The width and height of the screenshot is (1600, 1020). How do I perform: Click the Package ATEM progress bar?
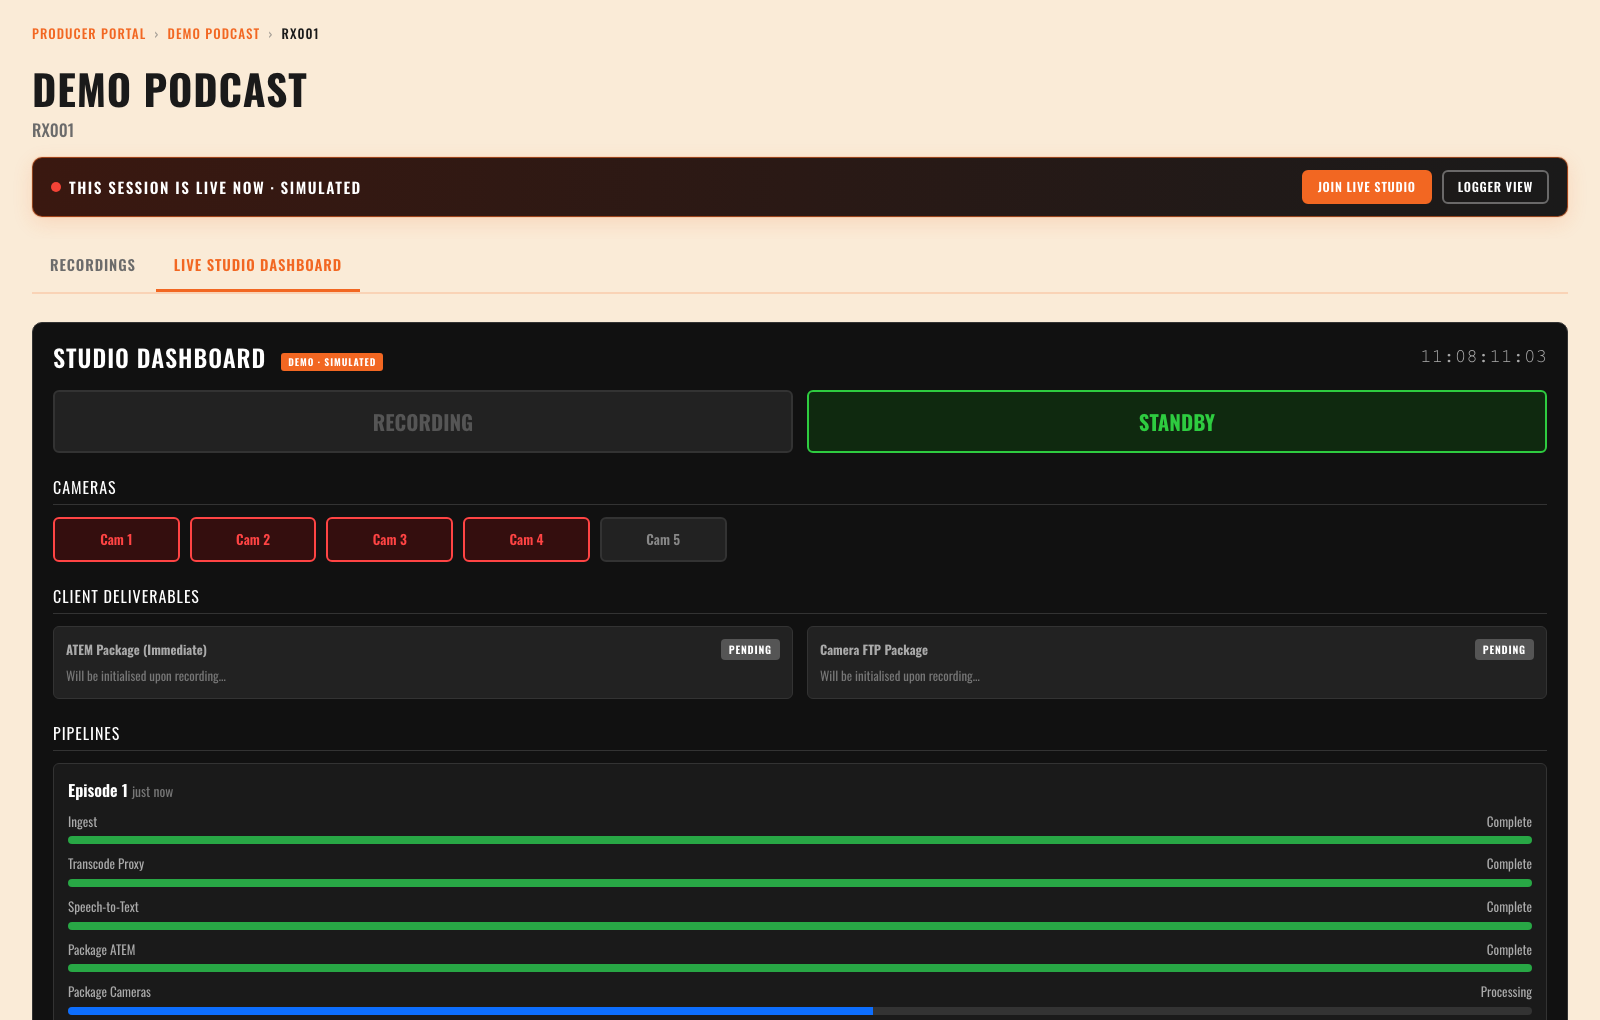[800, 968]
